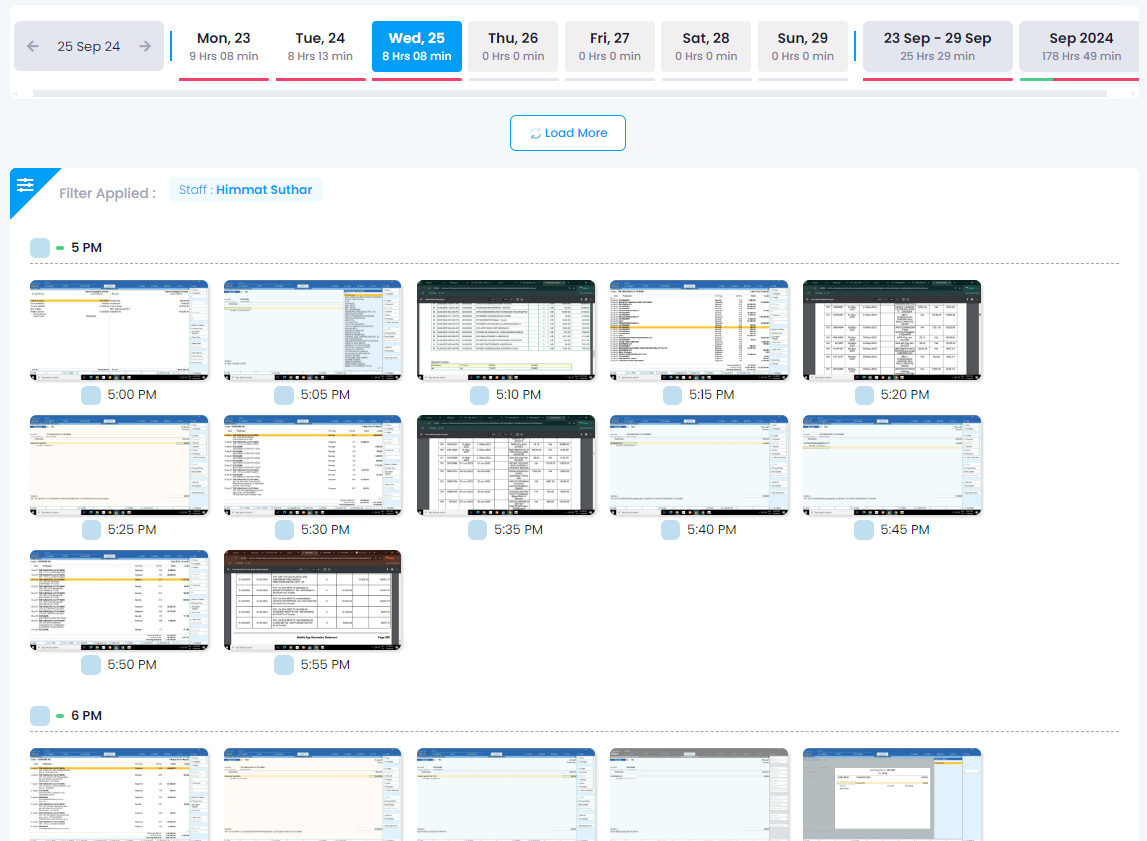
Task: Open the 5:20 PM screenshot thumbnail
Action: click(x=891, y=330)
